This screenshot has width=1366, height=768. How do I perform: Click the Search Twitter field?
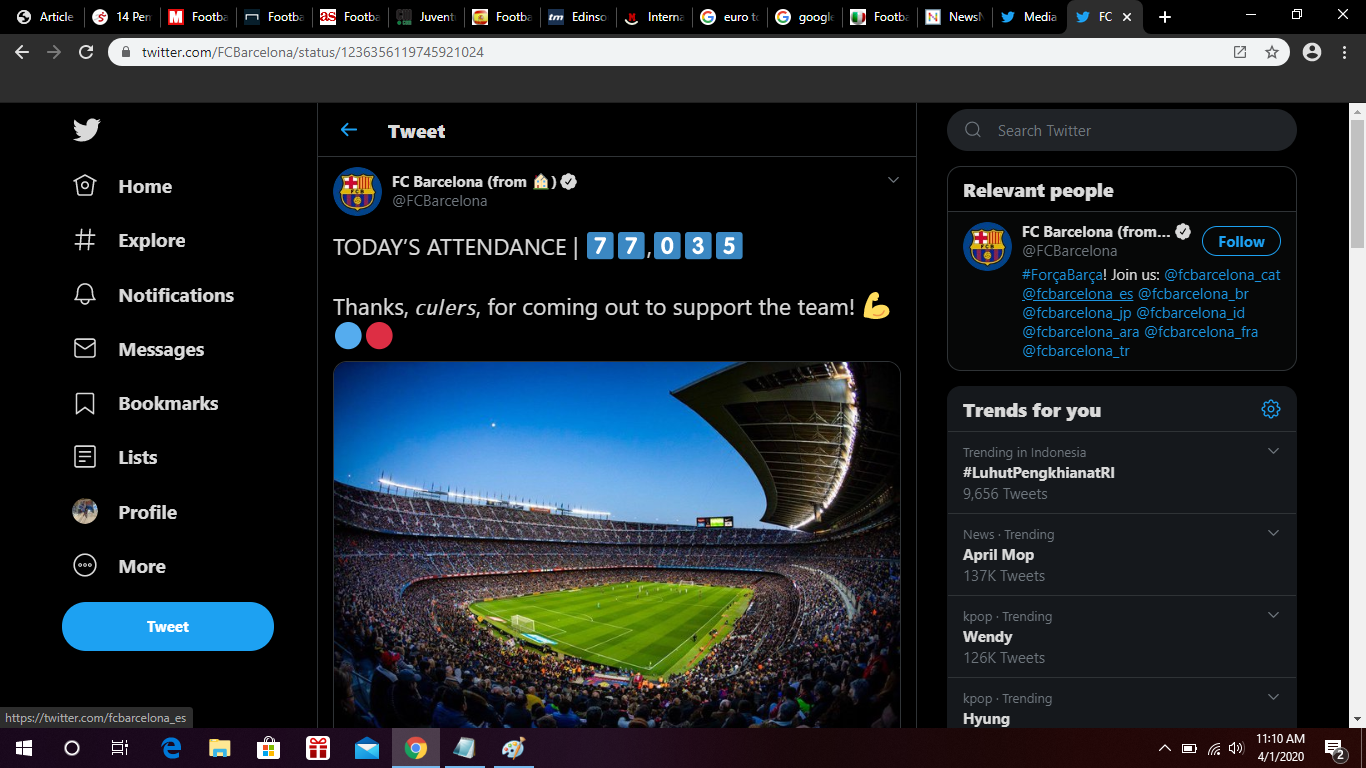click(1122, 130)
